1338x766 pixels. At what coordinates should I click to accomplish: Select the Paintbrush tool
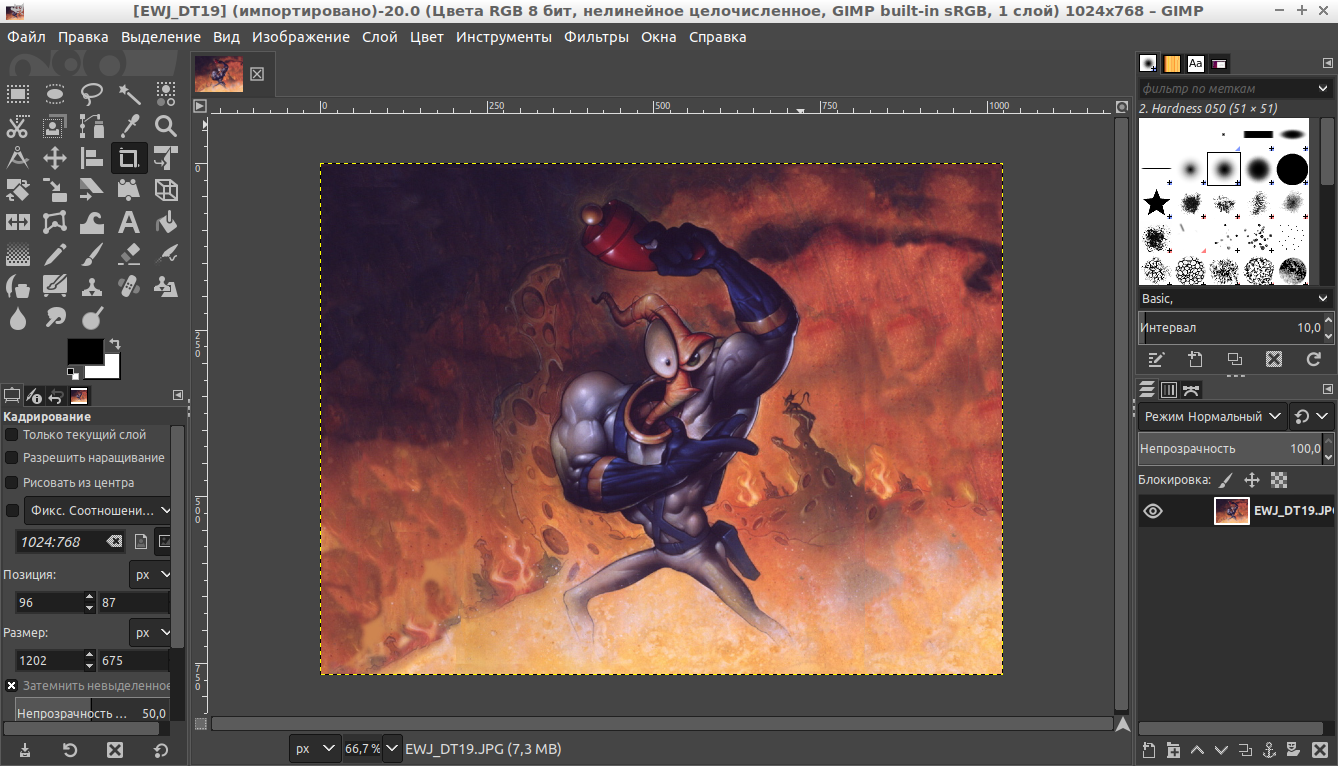pyautogui.click(x=92, y=254)
